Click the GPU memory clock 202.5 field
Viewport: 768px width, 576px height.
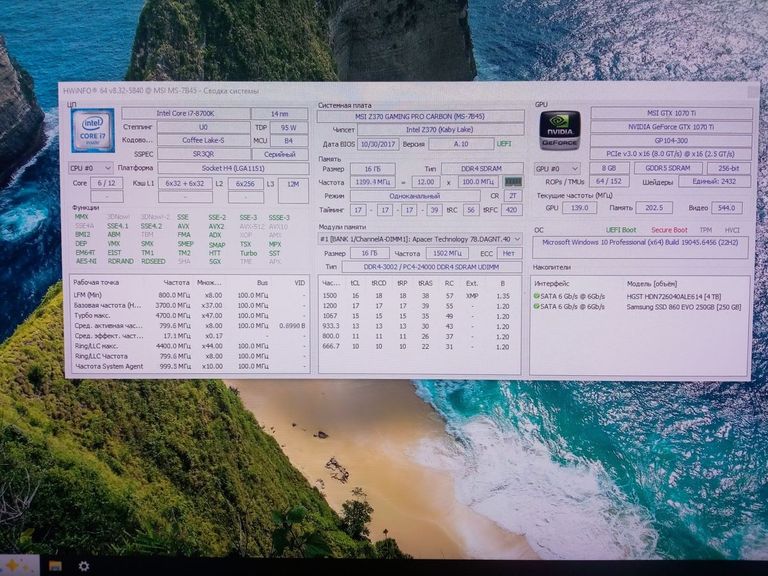click(x=654, y=208)
